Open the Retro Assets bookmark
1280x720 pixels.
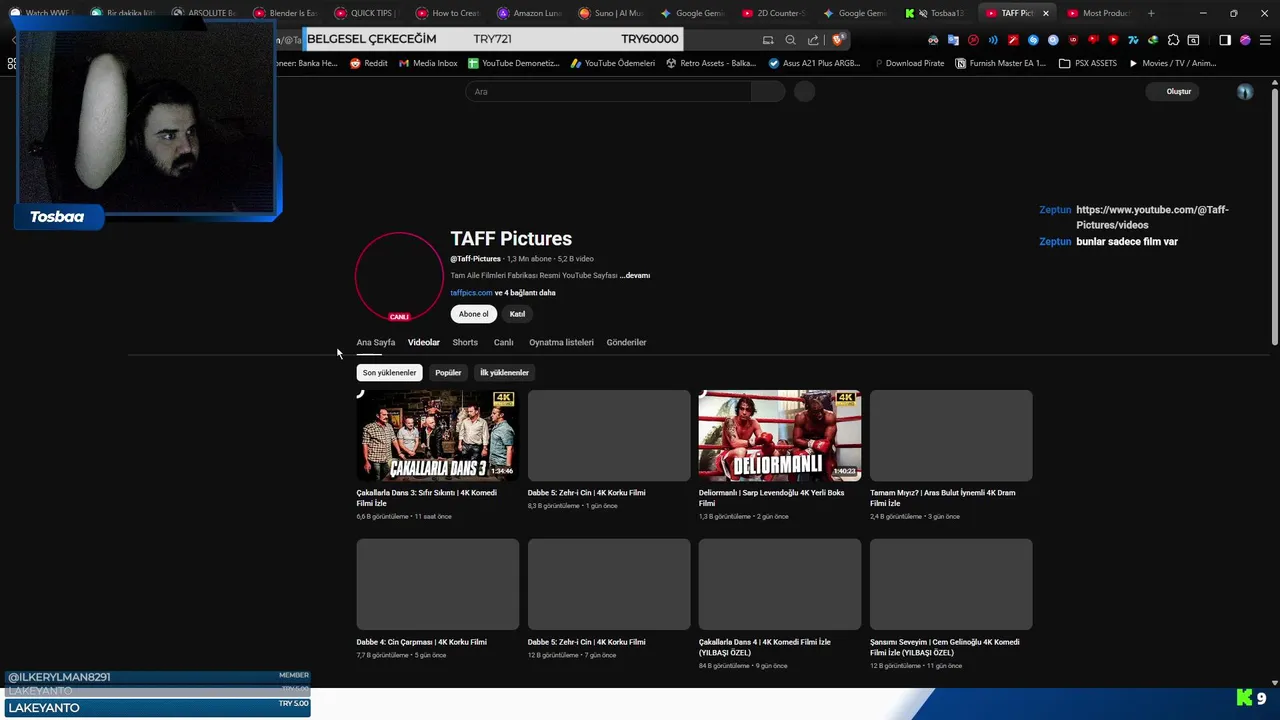[711, 63]
